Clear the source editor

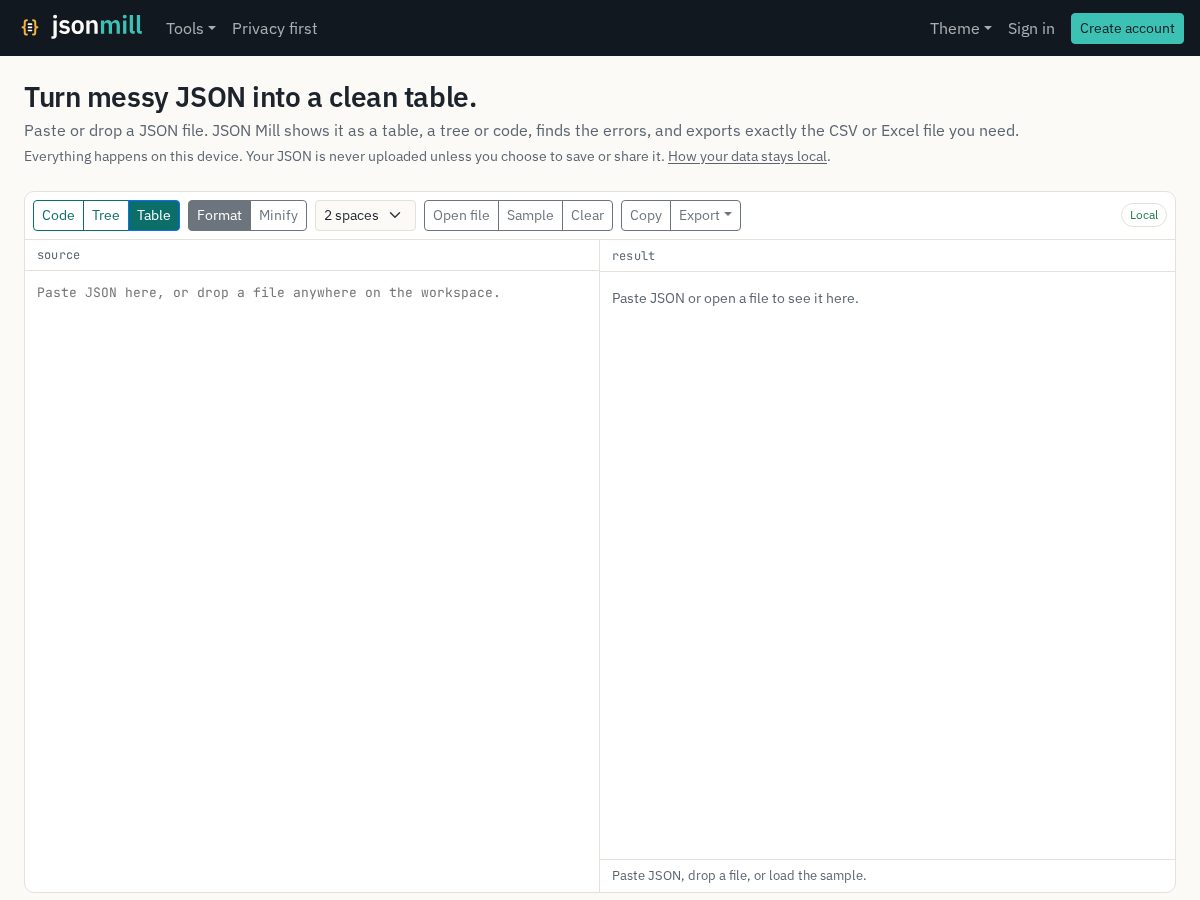coord(587,215)
